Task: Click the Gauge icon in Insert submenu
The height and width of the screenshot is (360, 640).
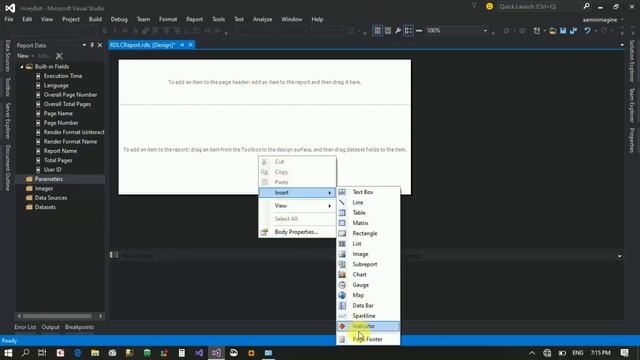Action: click(x=342, y=285)
